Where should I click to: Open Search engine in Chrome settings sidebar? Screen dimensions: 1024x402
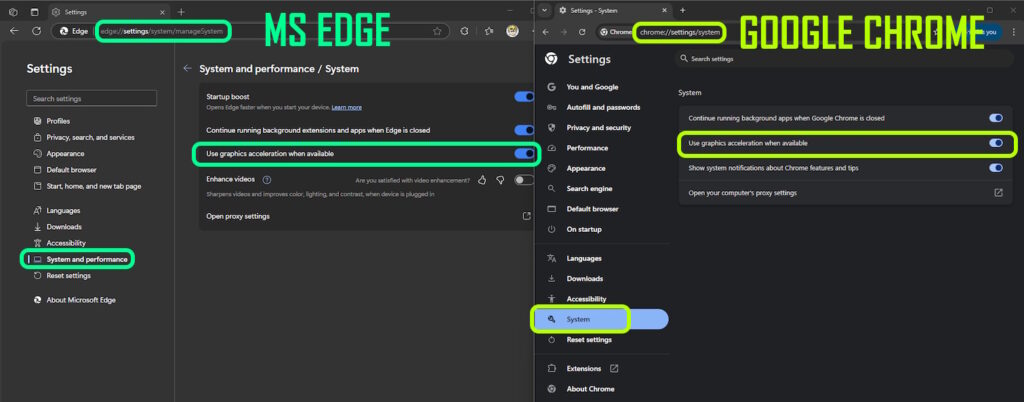pyautogui.click(x=592, y=188)
